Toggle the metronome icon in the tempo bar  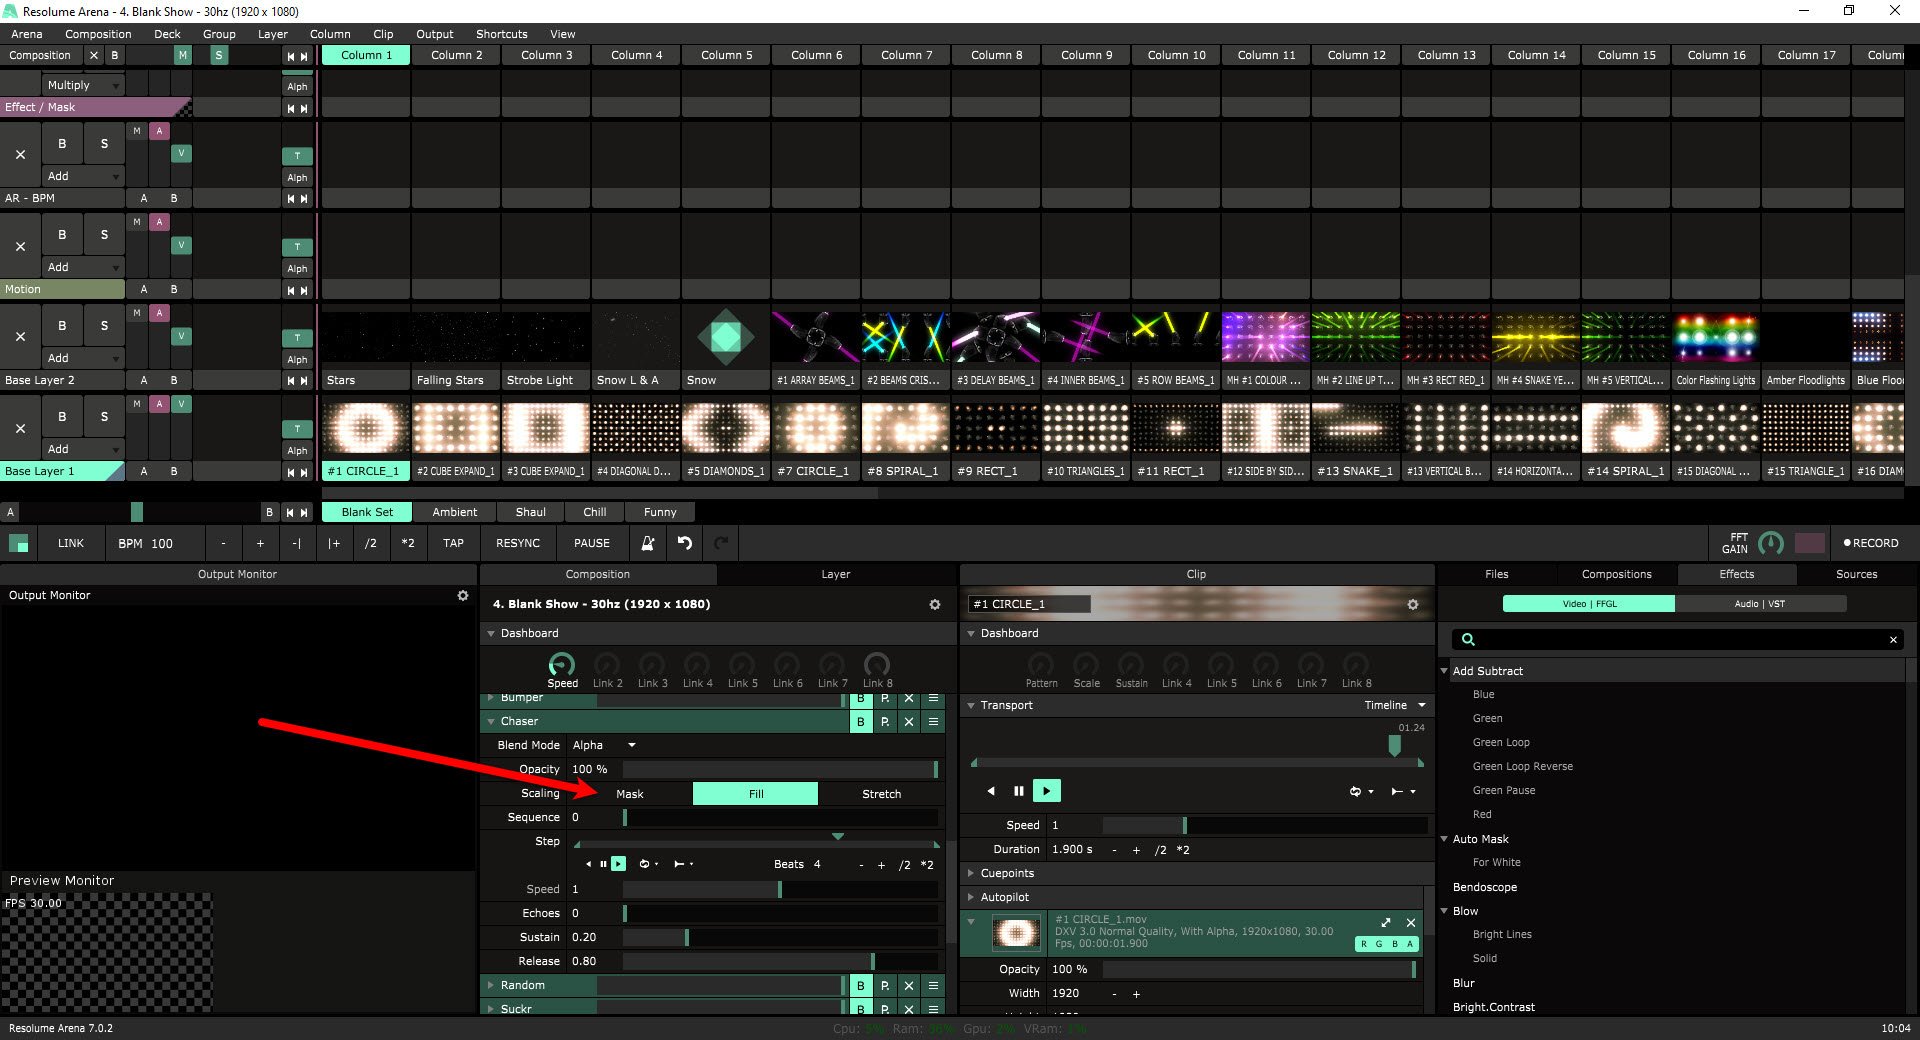(648, 543)
